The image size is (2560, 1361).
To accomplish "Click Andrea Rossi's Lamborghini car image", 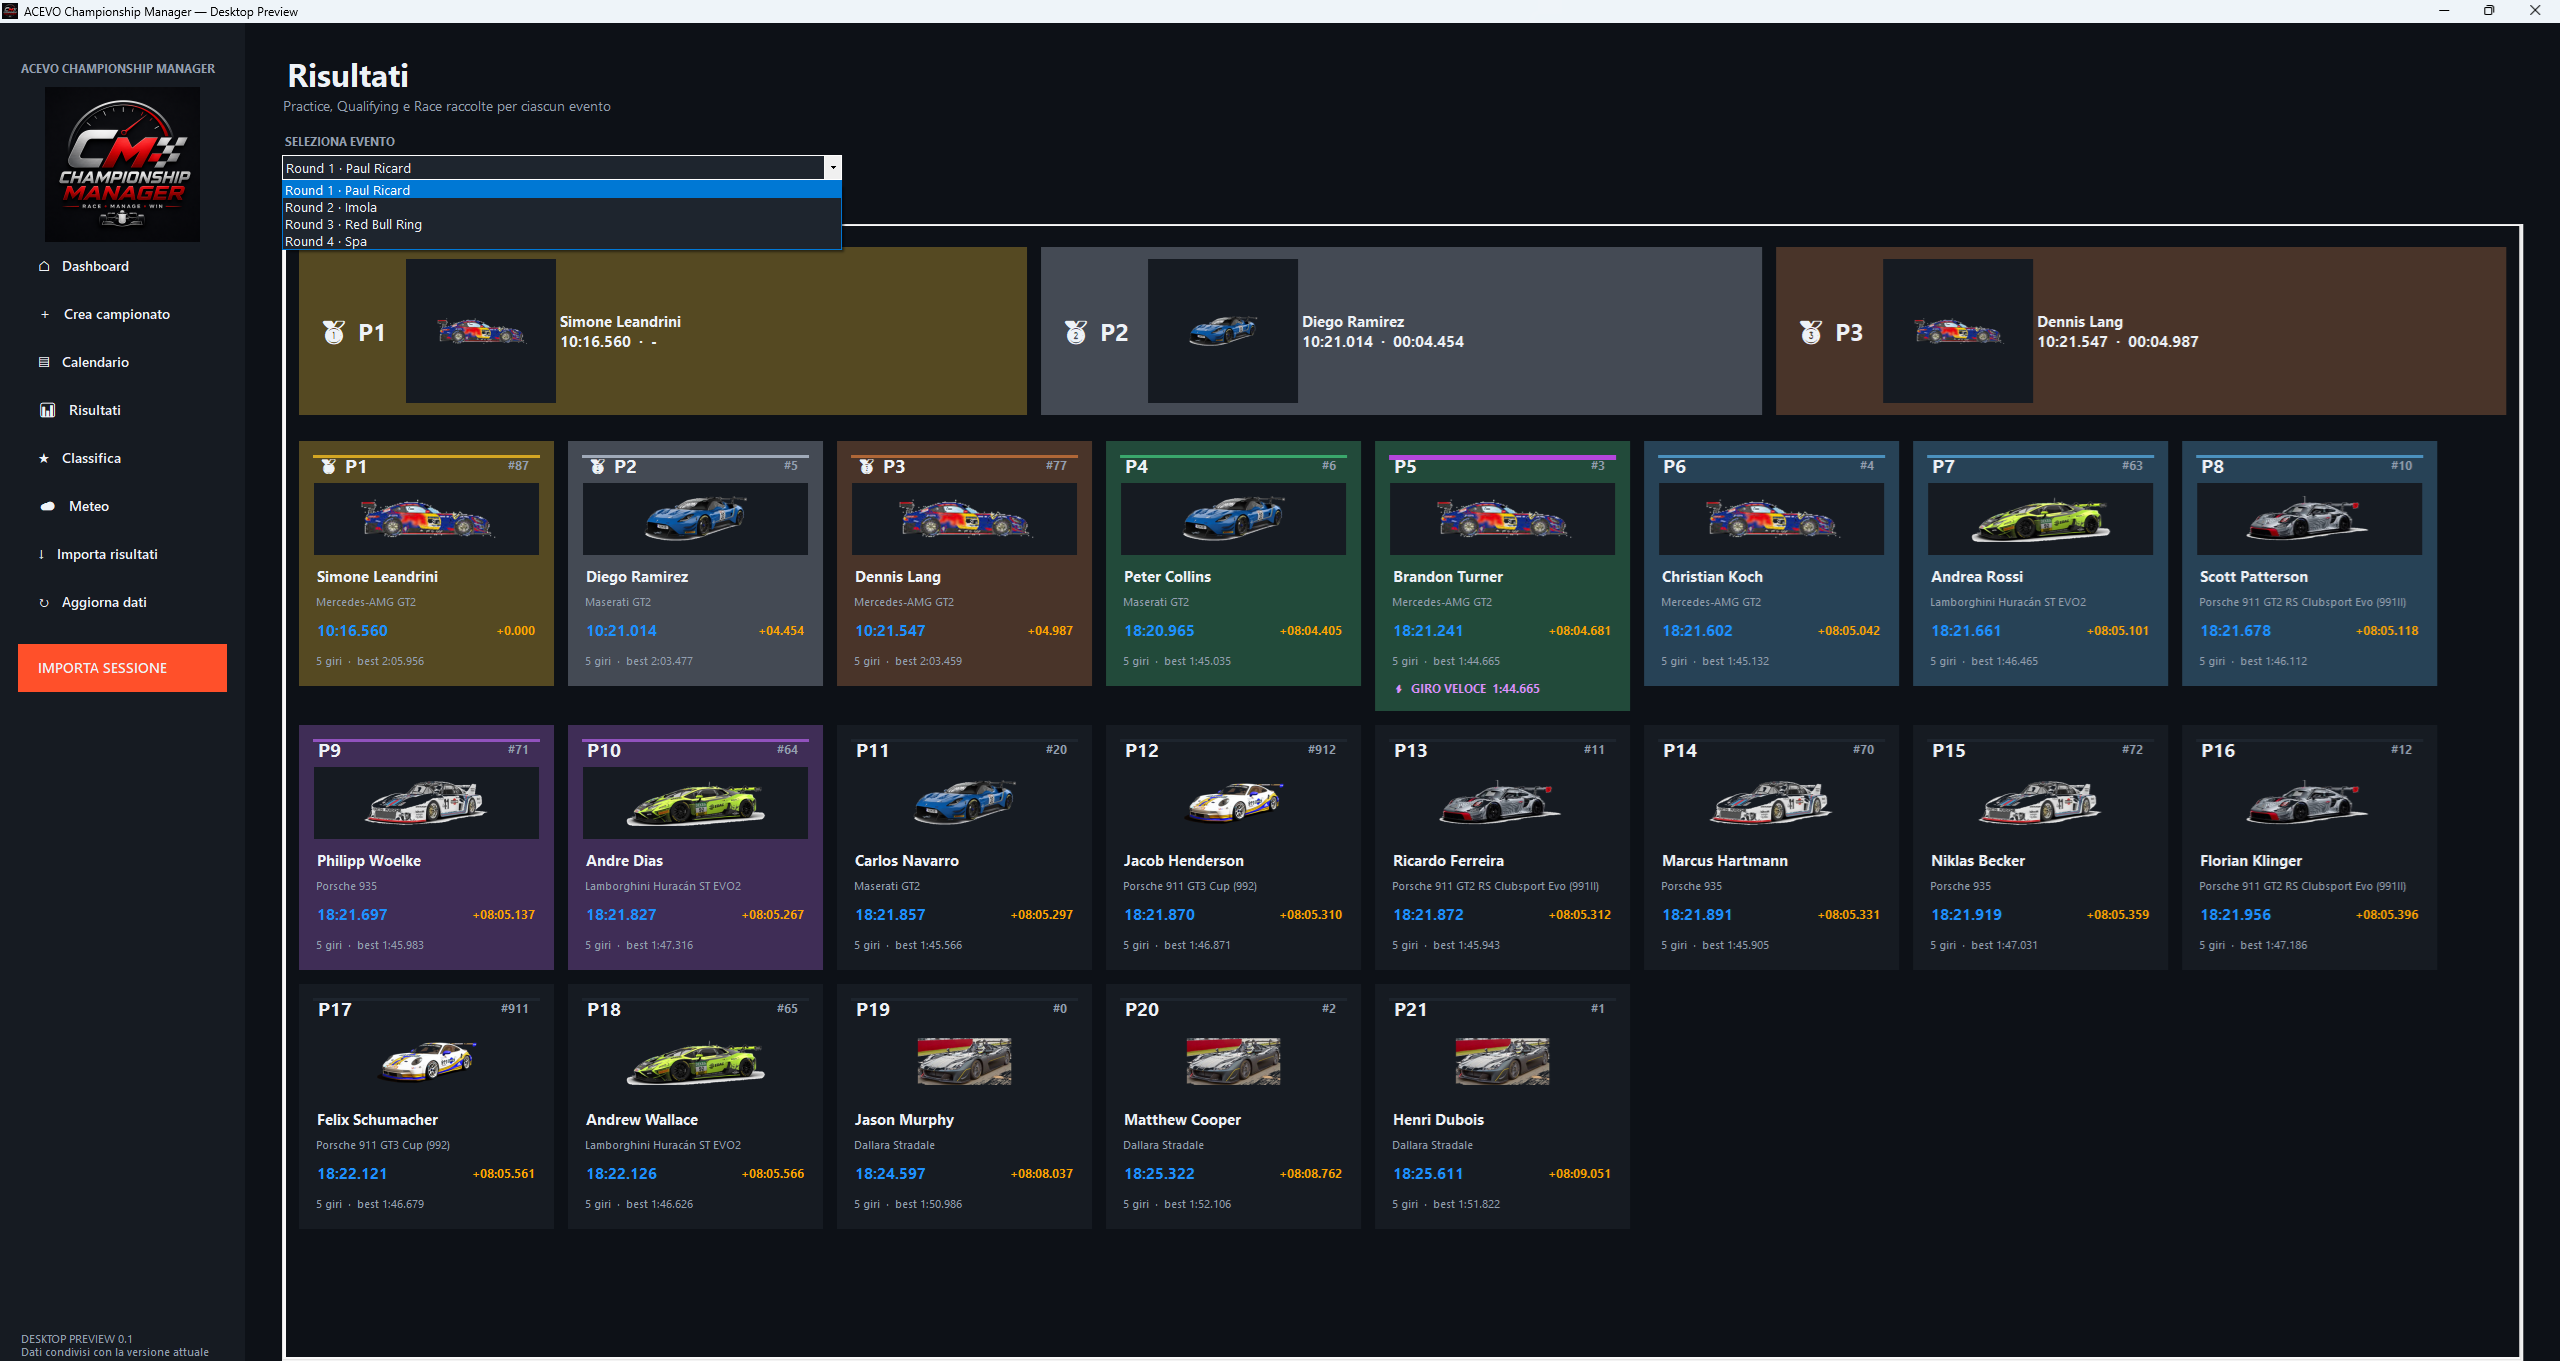I will [x=2040, y=519].
